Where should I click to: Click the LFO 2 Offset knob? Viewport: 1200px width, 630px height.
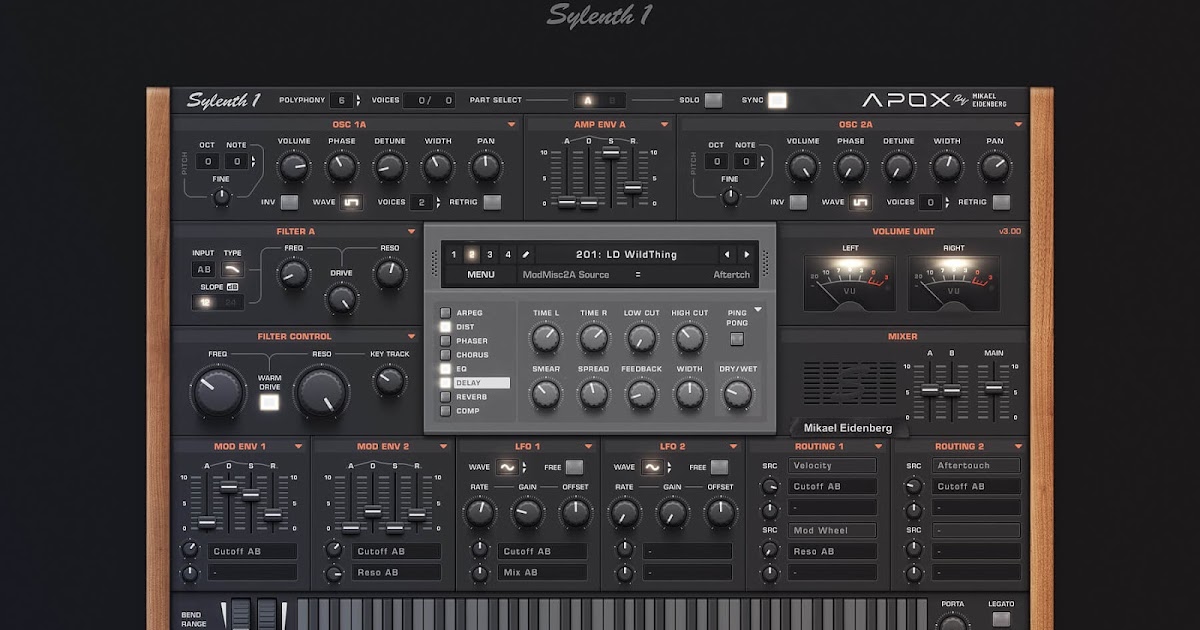[720, 514]
